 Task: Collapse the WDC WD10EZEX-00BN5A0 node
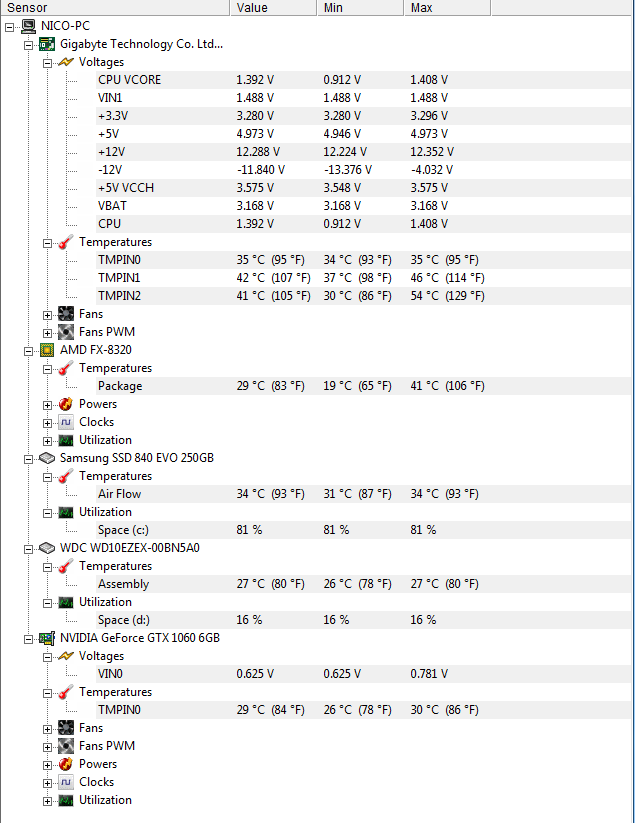coord(28,550)
